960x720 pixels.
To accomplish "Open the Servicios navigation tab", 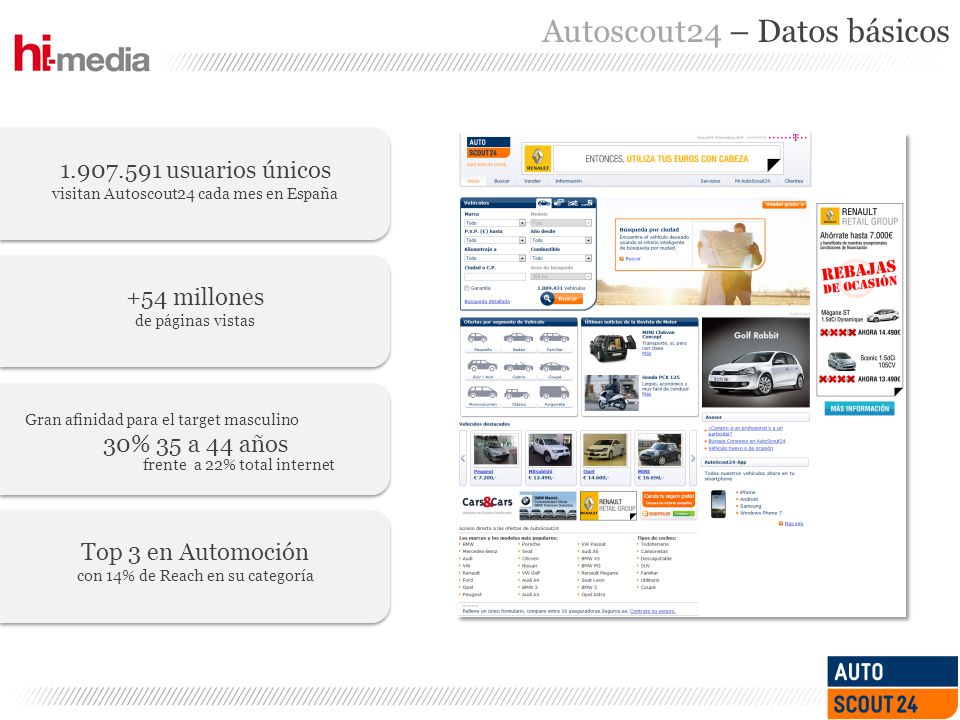I will click(x=710, y=181).
